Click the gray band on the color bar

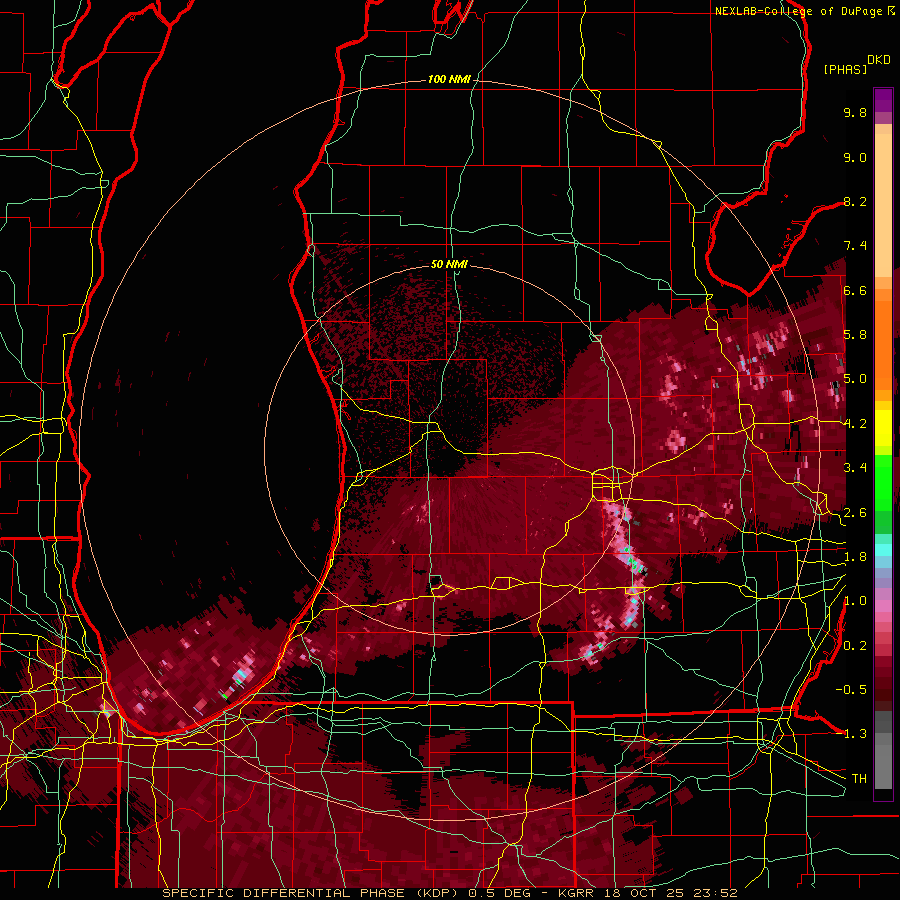[x=883, y=752]
